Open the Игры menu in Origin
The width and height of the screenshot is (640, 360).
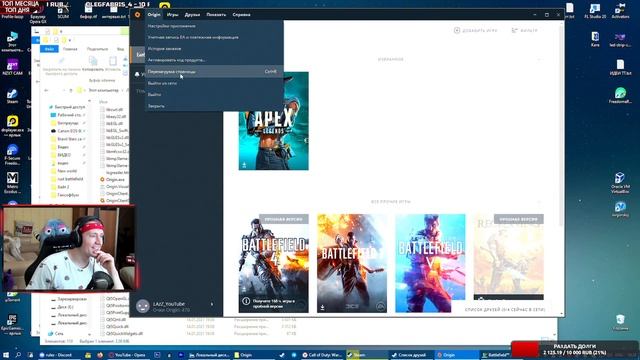(173, 15)
